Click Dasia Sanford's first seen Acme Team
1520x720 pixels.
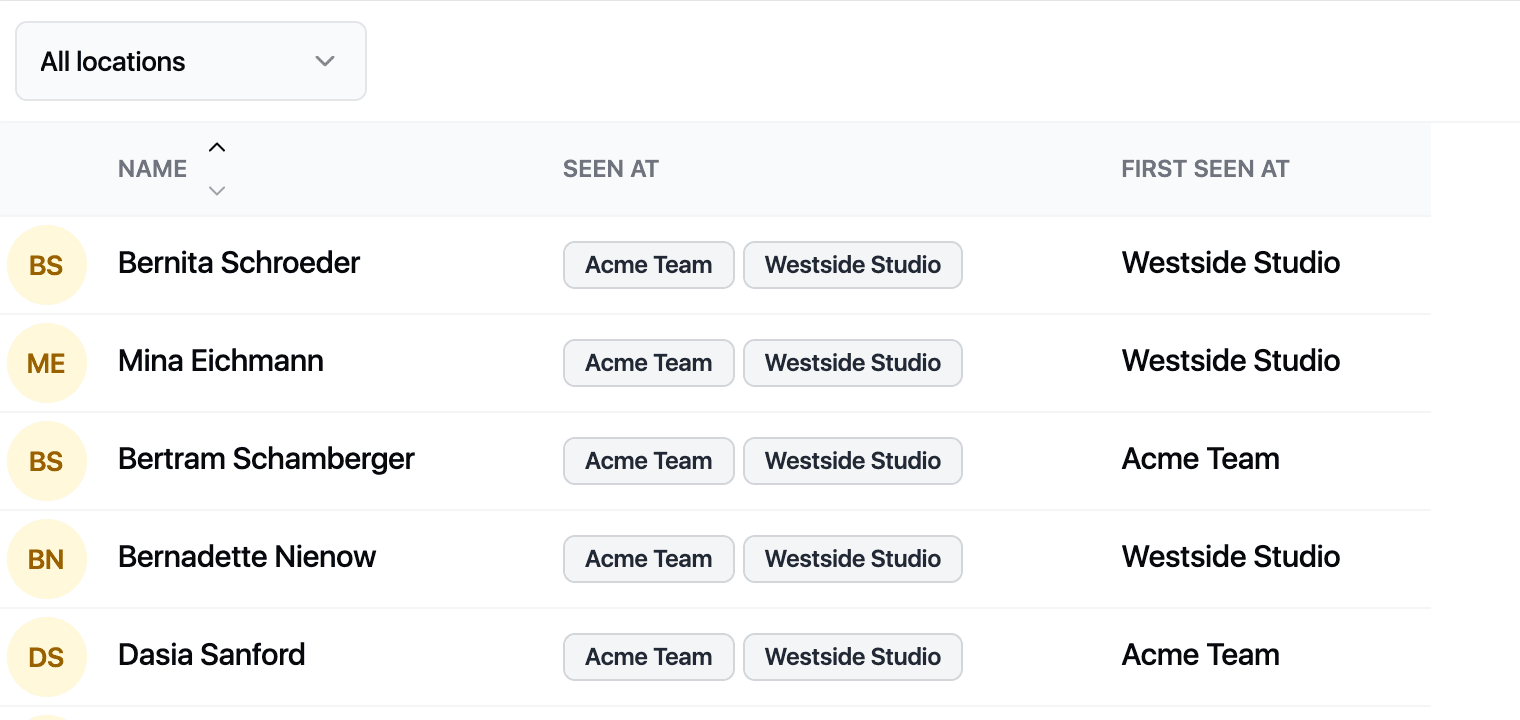point(1201,655)
